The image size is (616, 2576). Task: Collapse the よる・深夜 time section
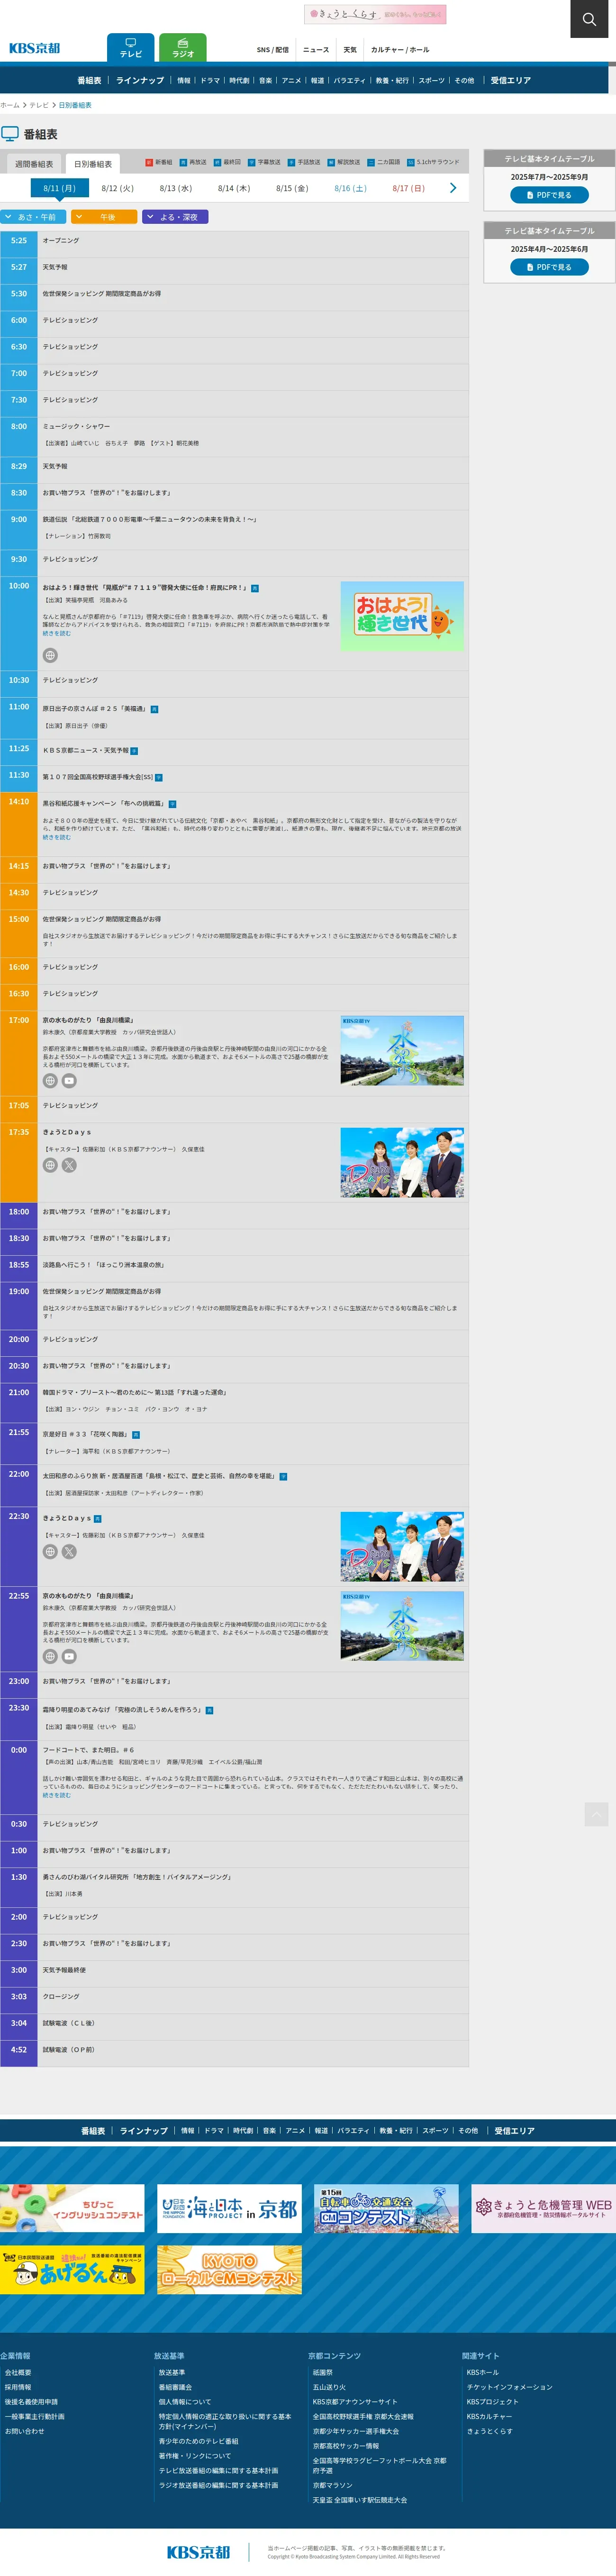tap(175, 217)
